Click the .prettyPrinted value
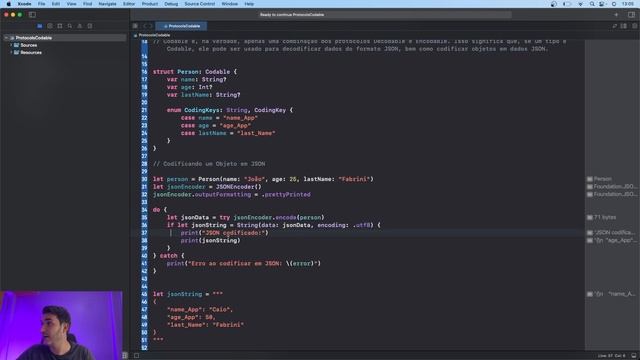 286,194
